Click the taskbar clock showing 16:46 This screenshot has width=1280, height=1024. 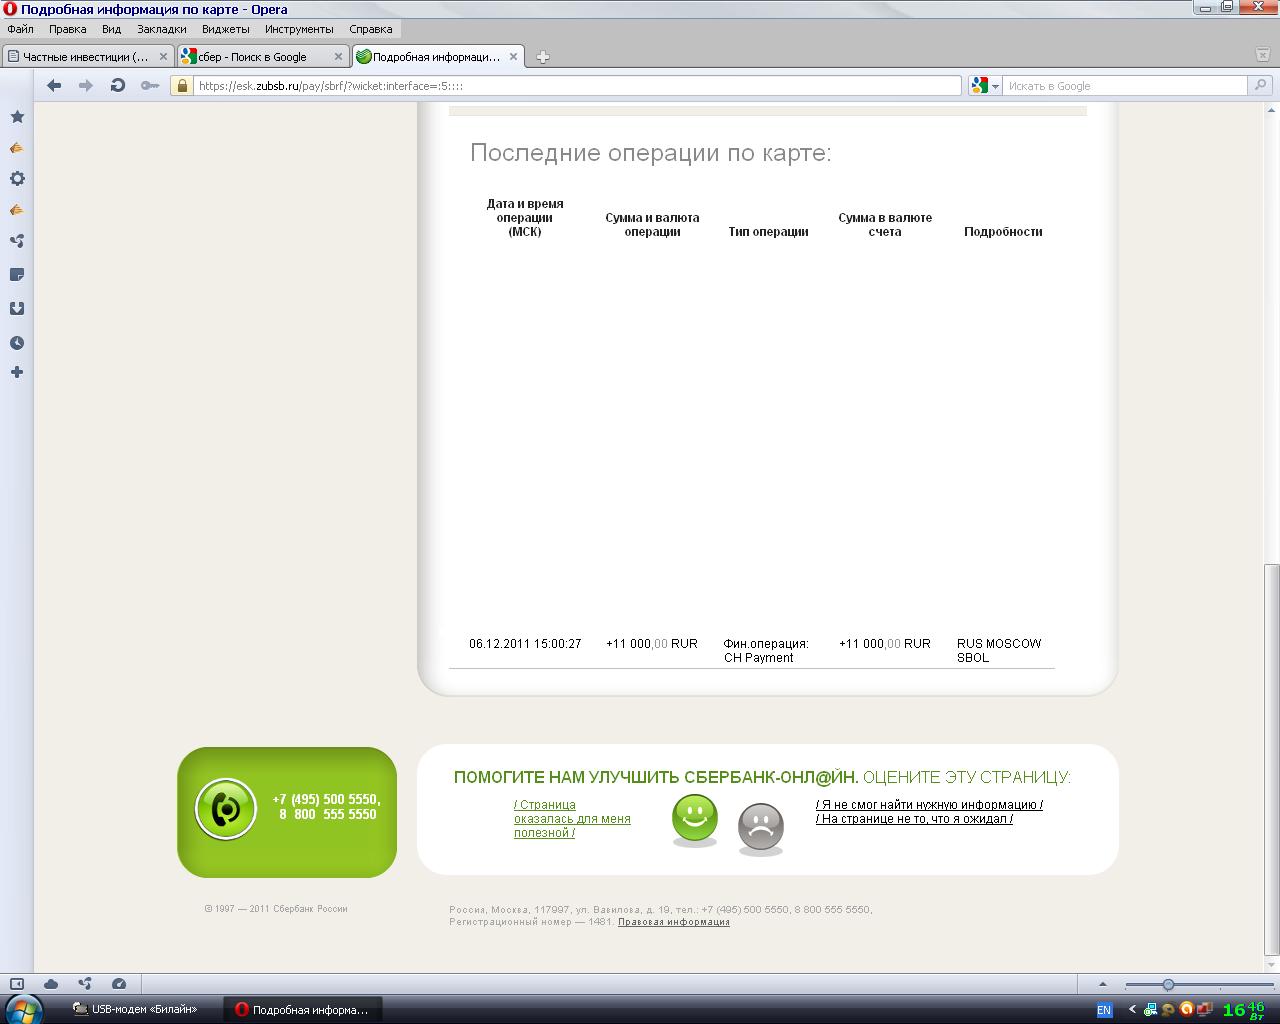tap(1243, 1010)
